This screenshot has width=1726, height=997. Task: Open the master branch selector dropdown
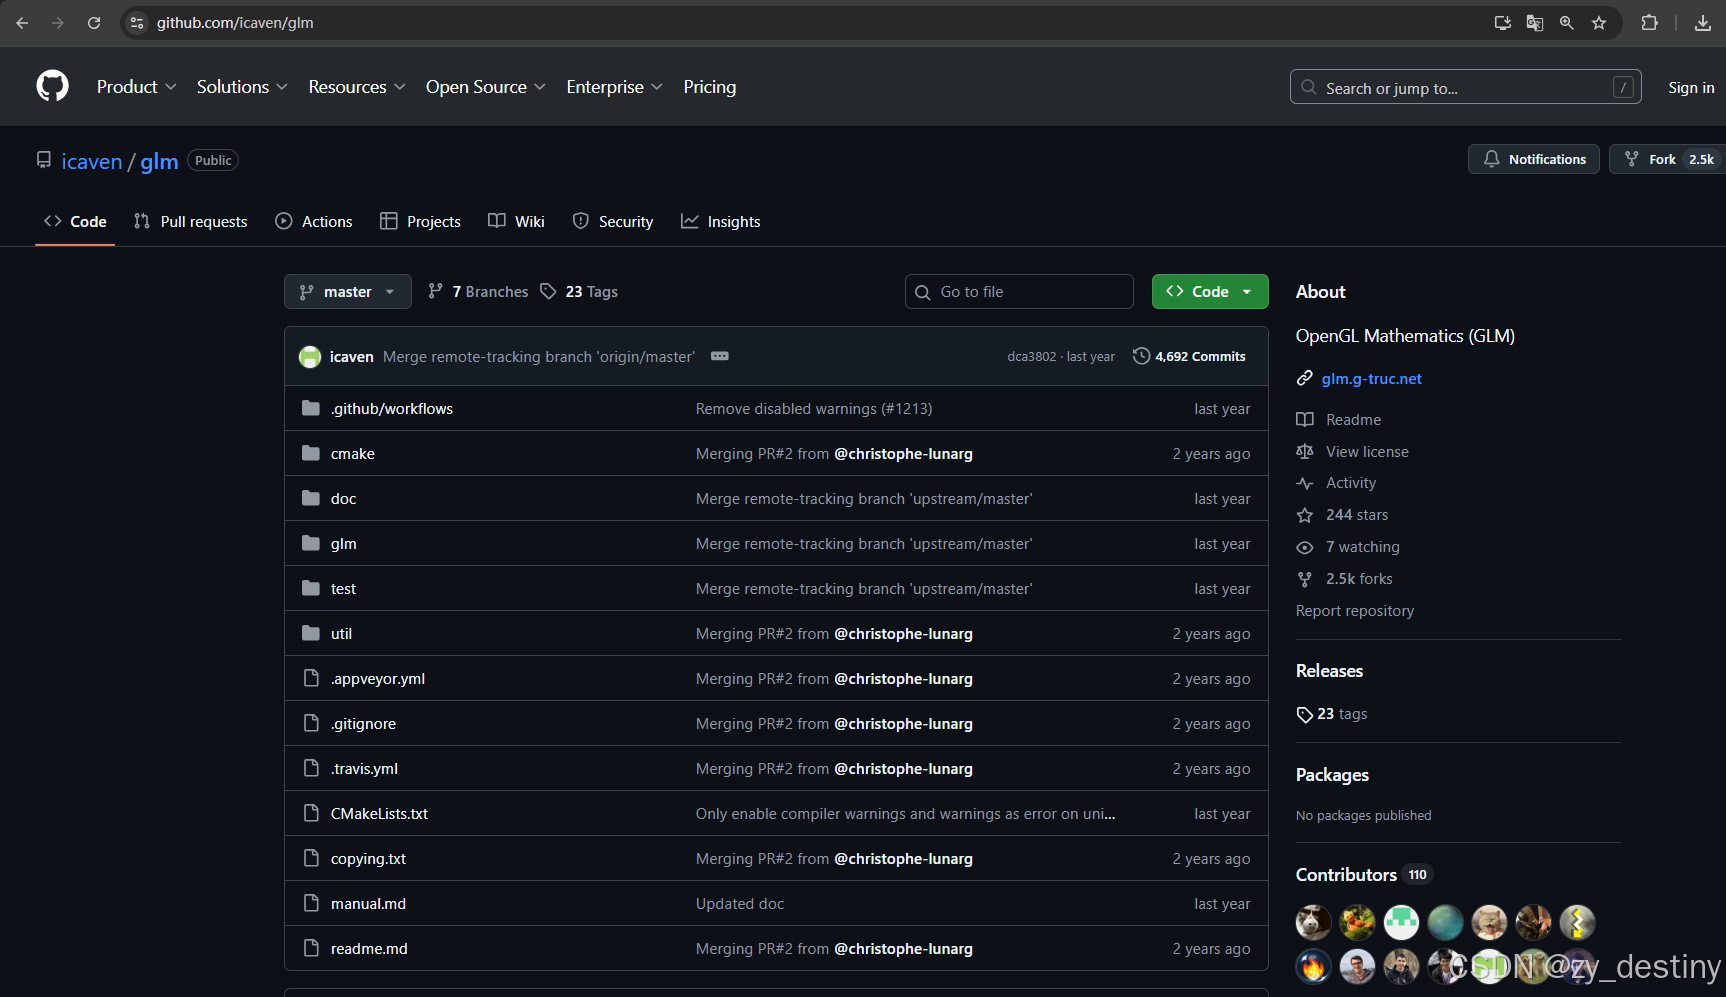click(348, 291)
